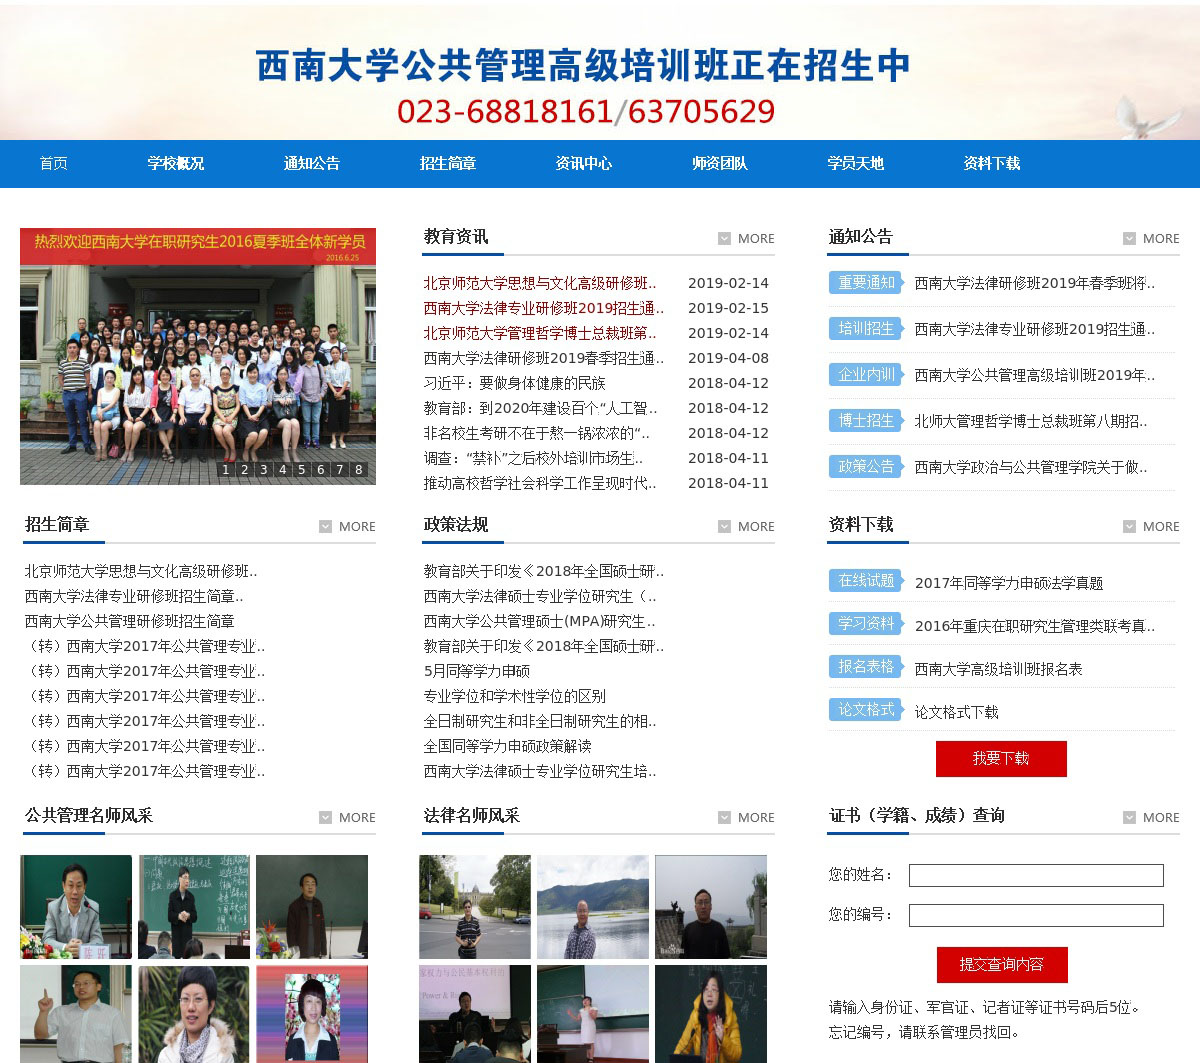
Task: Click MORE icon beside 教育资讯 heading
Action: 746,238
